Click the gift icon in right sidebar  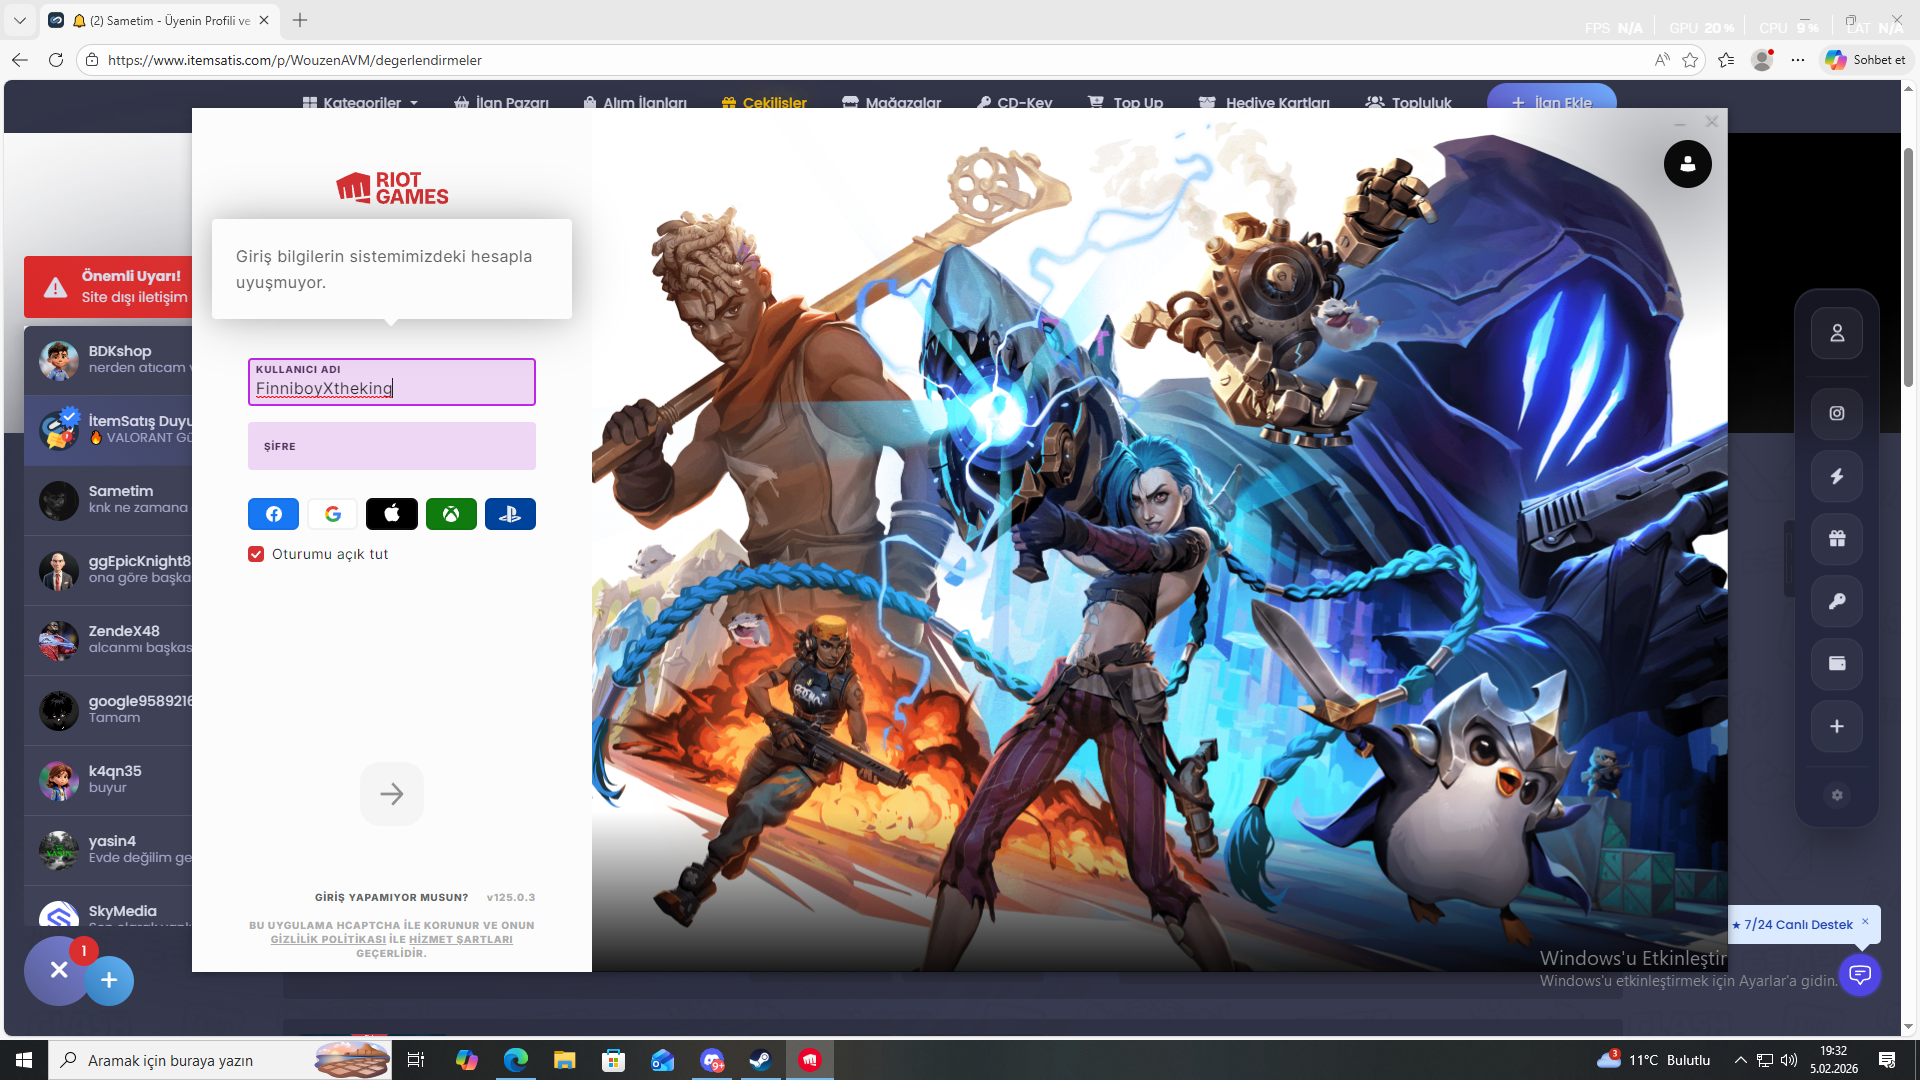coord(1837,538)
